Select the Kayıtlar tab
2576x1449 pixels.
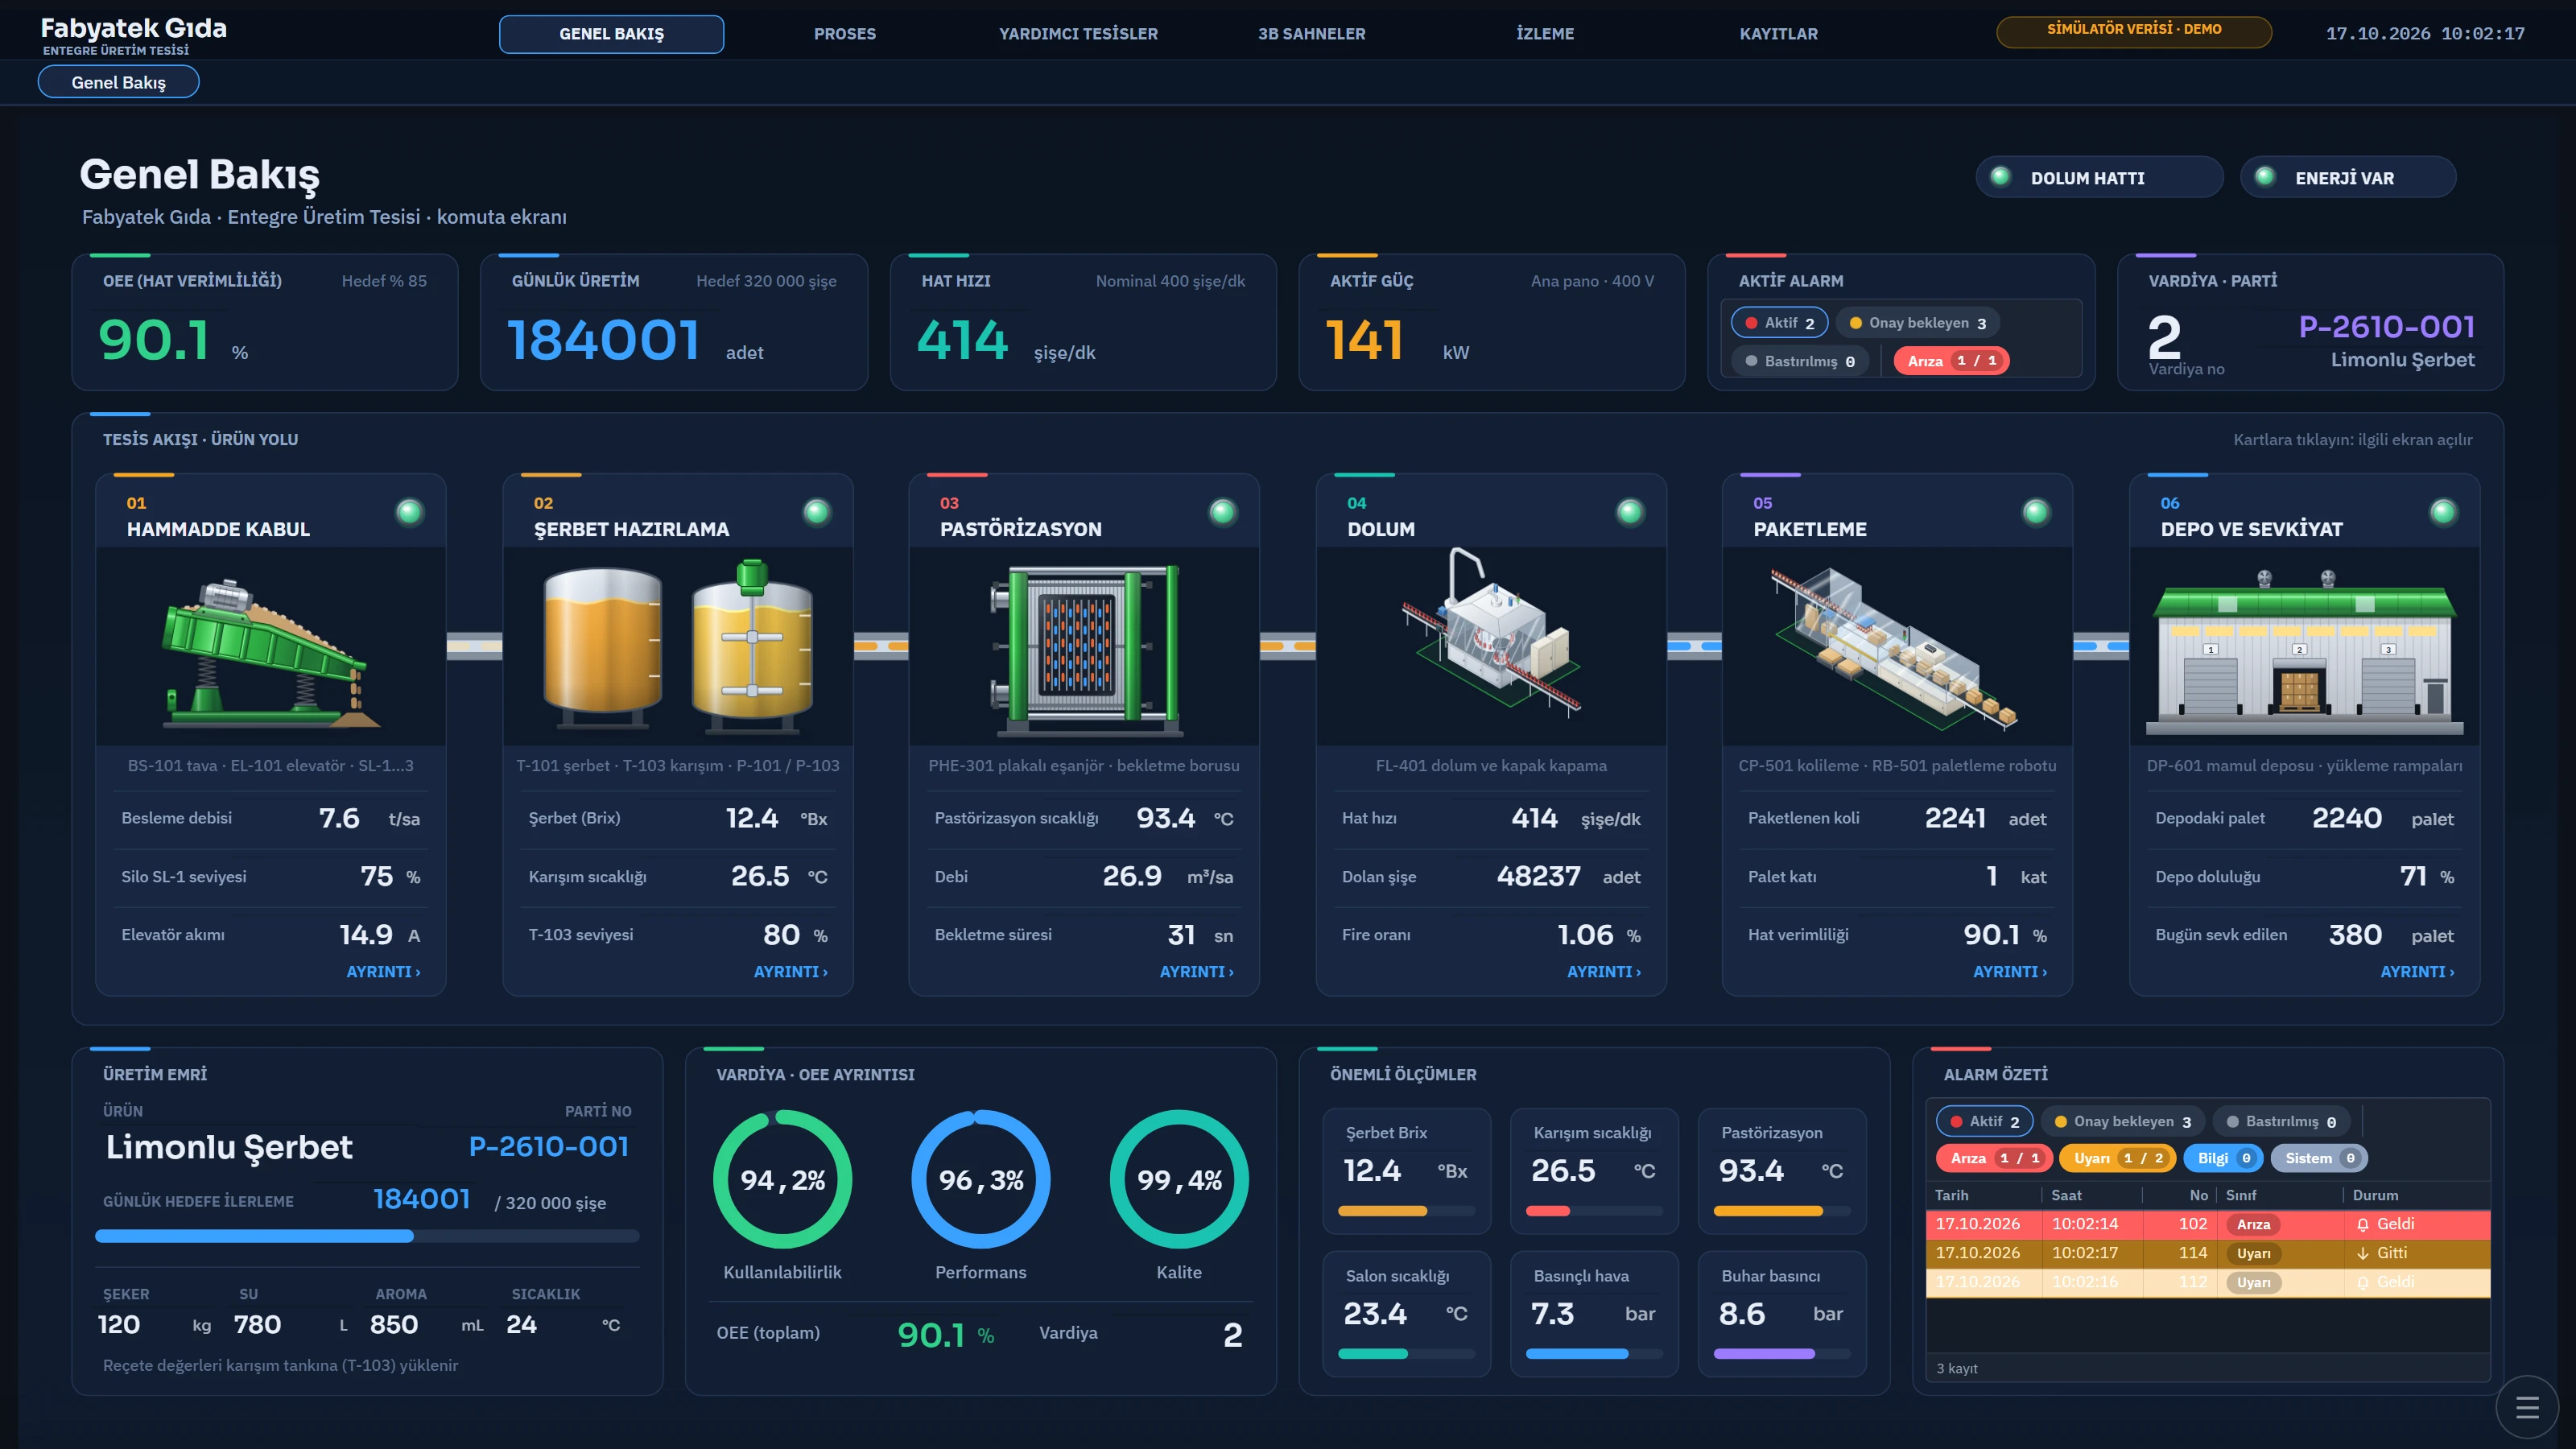(x=1778, y=34)
